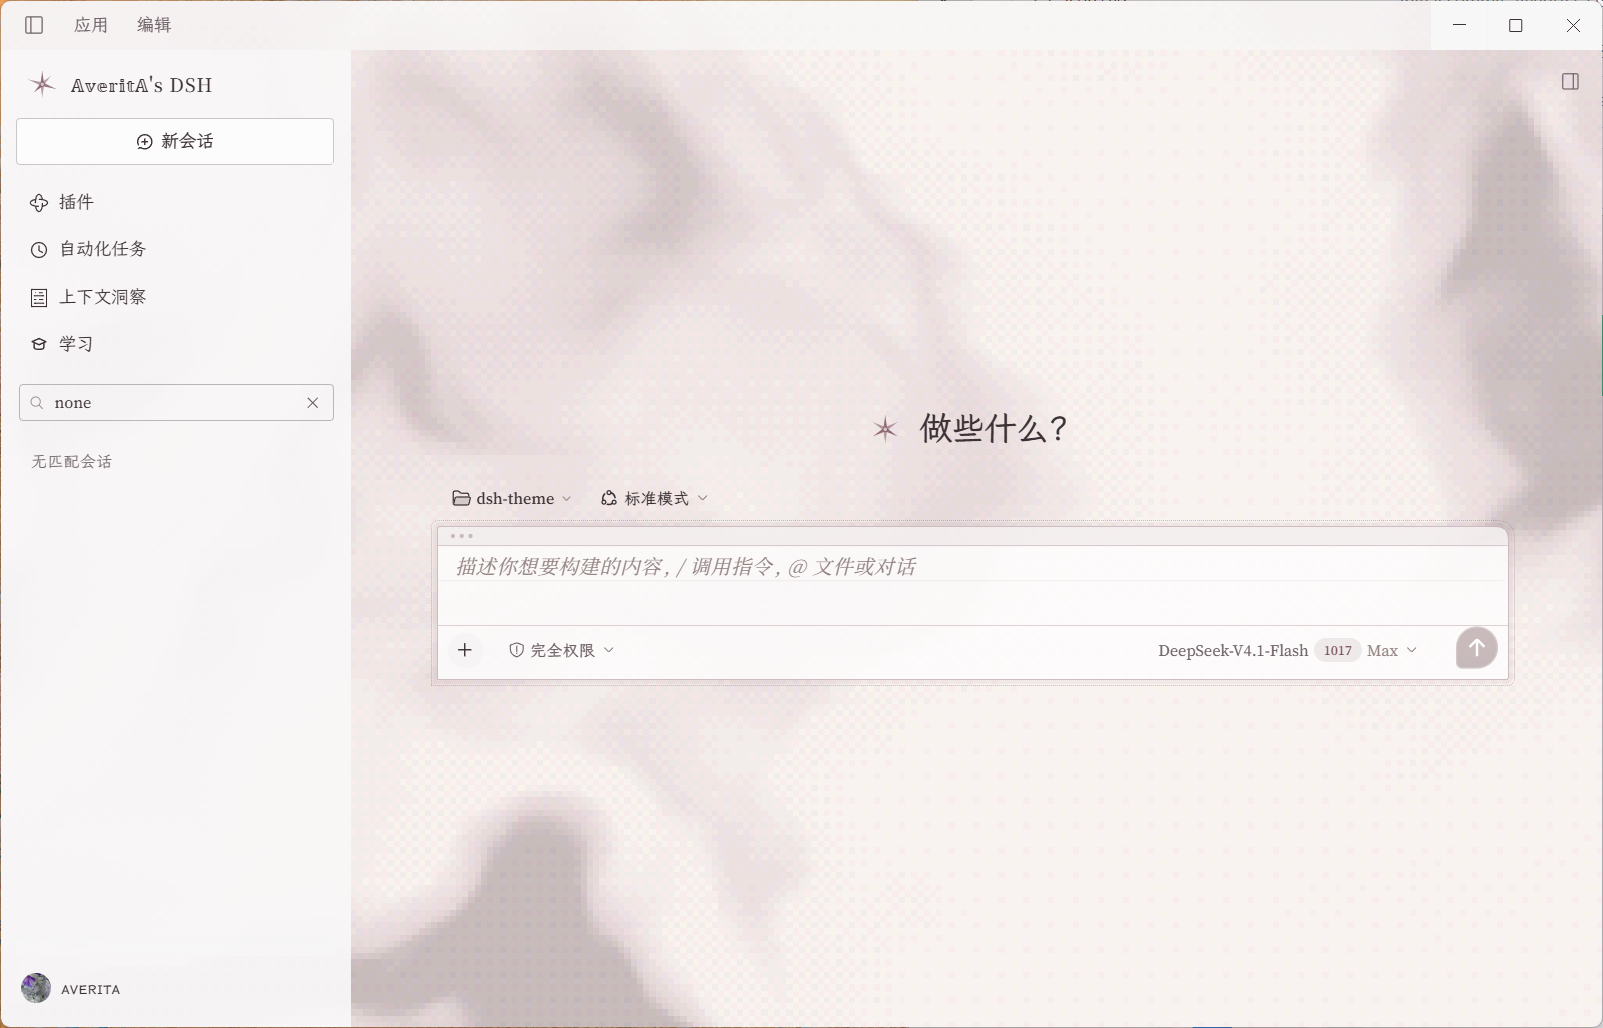Viewport: 1603px width, 1028px height.
Task: Minimize the application window
Action: pyautogui.click(x=1459, y=25)
